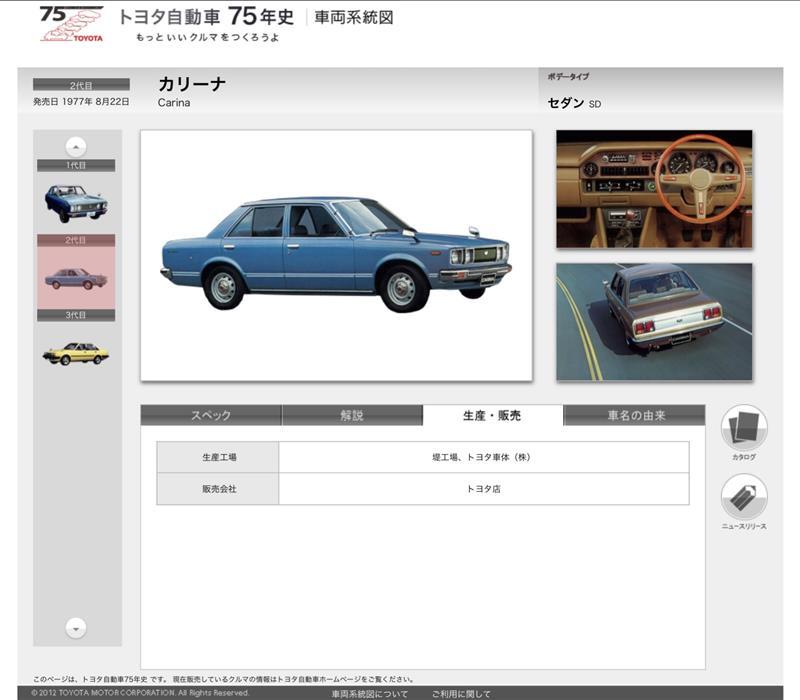Switch to the 解説 tab

coord(352,415)
